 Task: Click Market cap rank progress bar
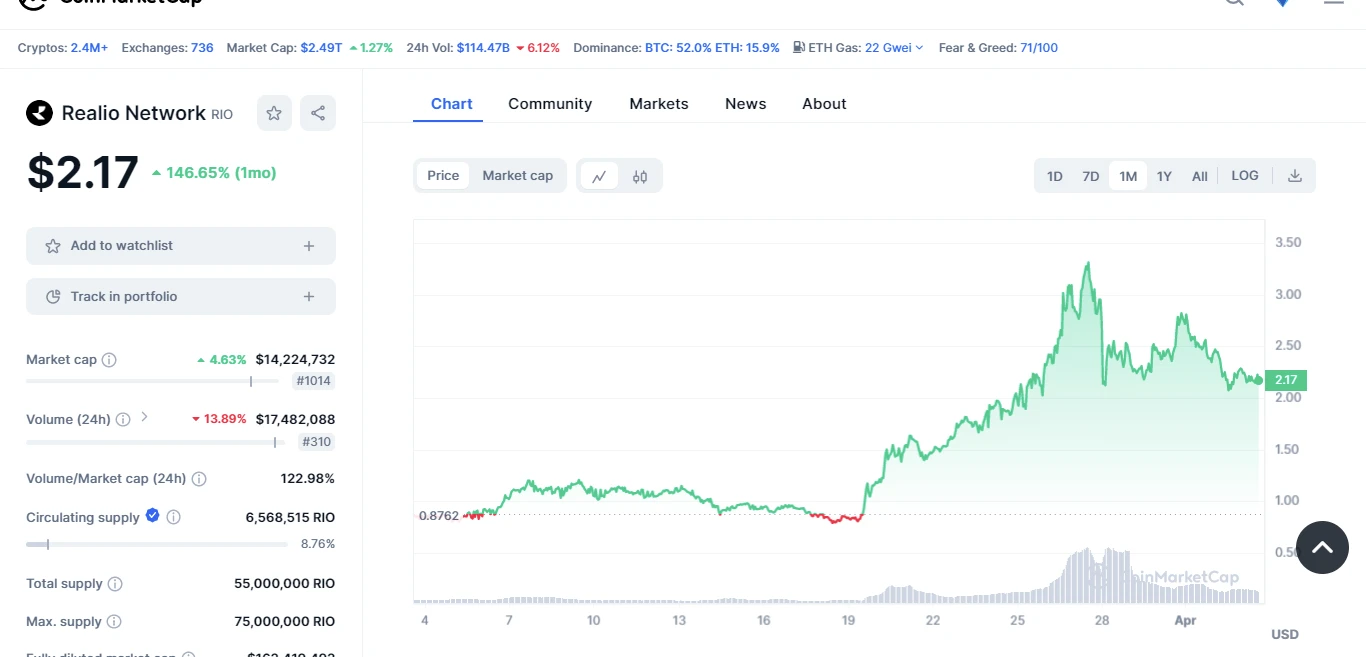pos(152,381)
